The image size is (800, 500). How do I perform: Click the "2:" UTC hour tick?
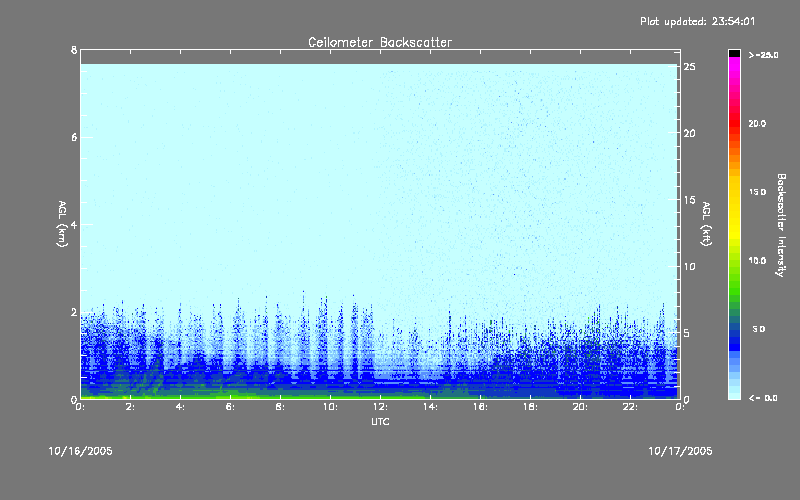coord(131,407)
